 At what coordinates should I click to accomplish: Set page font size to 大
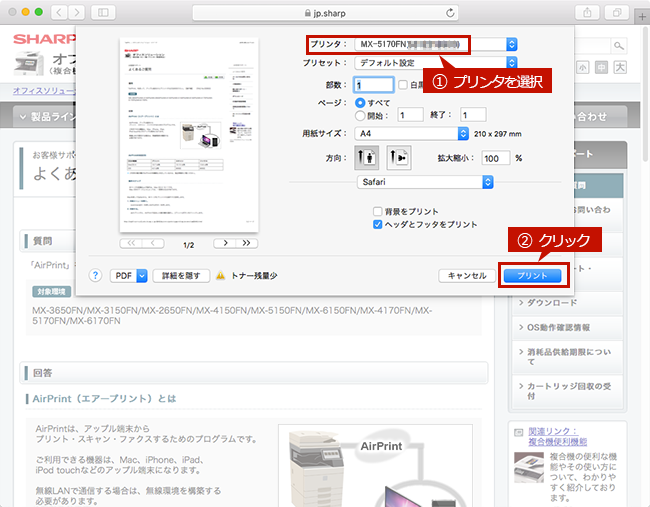click(620, 67)
